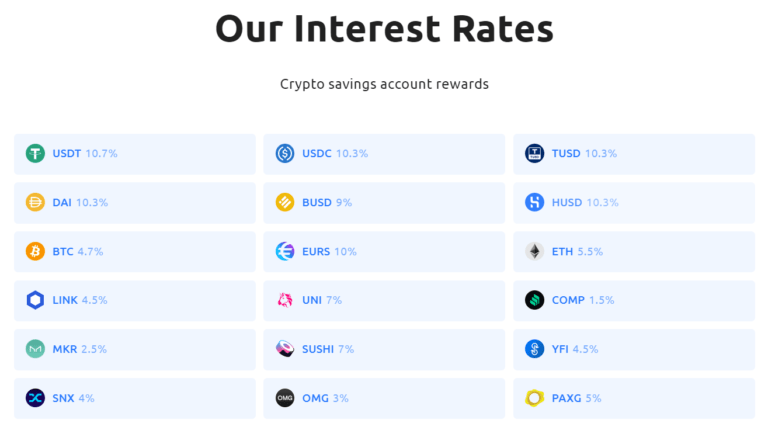
Task: Click the green Tether USDT icon
Action: point(35,153)
